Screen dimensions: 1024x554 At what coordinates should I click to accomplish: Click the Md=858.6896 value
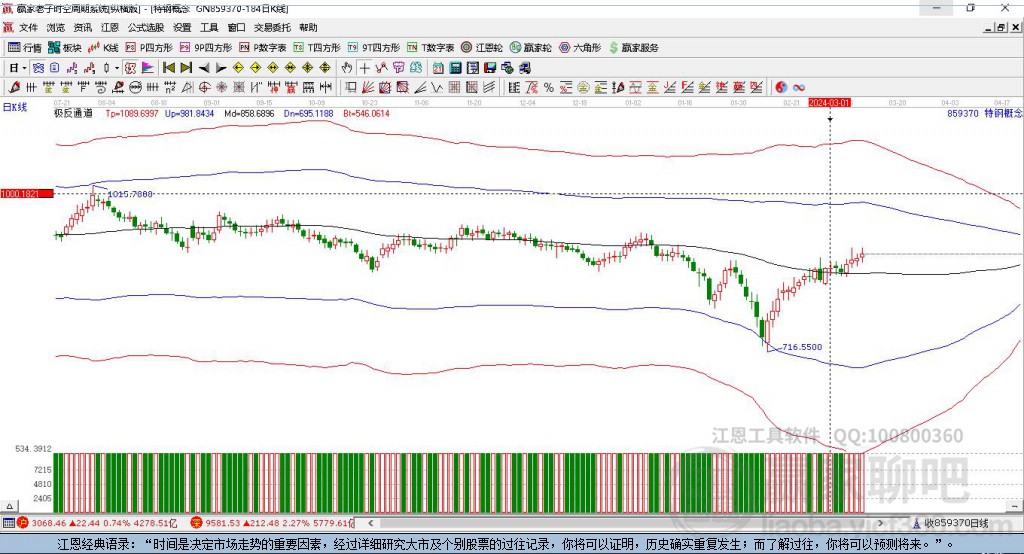pyautogui.click(x=249, y=114)
